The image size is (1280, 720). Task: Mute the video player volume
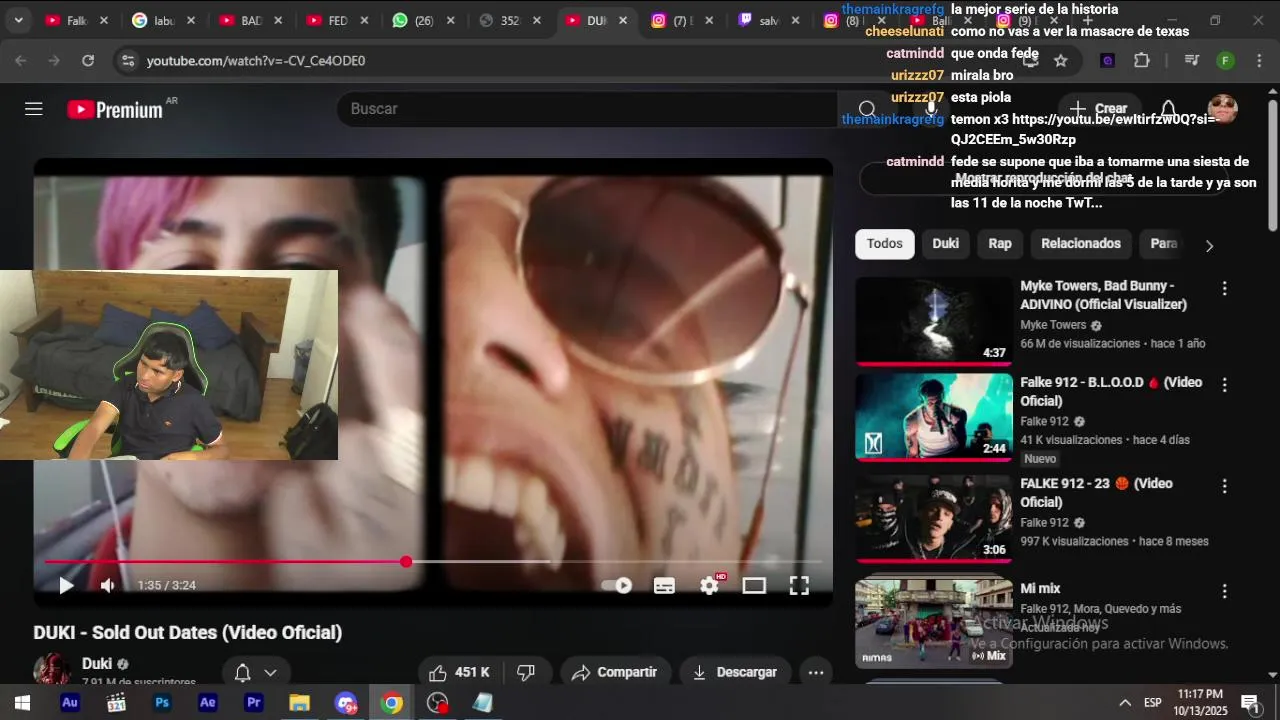click(x=108, y=586)
